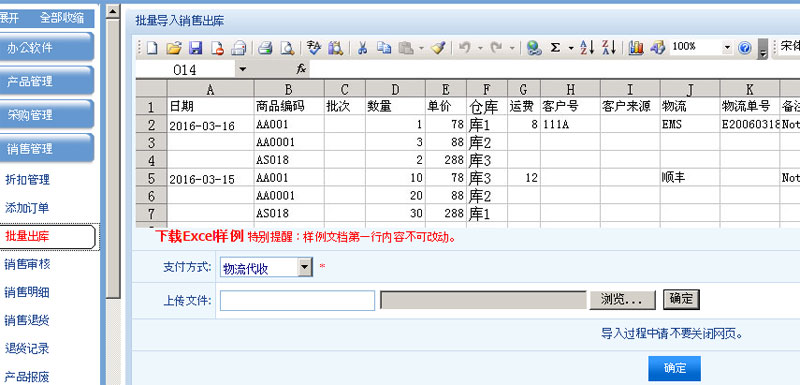Screen dimensions: 800x385
Task: Click the Print Preview magnifier icon
Action: click(x=288, y=48)
